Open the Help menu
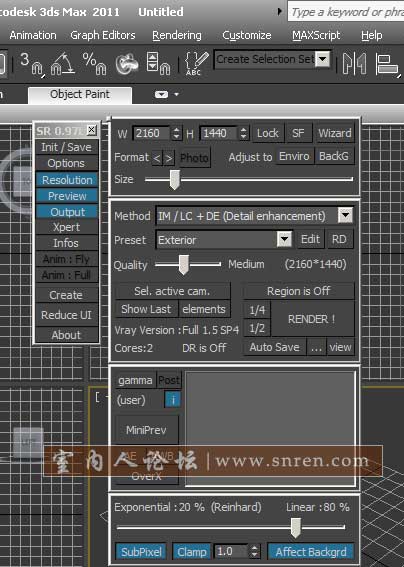Screen dimensions: 404x567 371,35
